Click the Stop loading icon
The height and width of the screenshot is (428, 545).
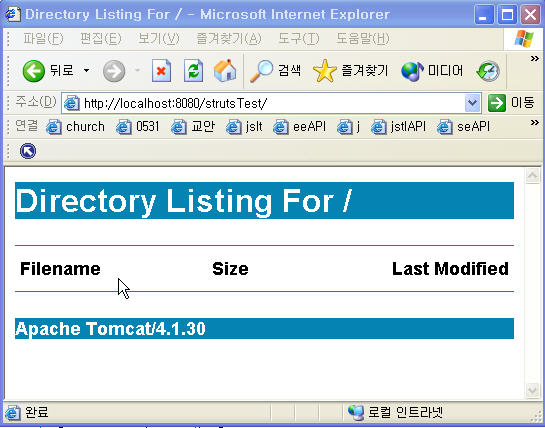tap(161, 71)
